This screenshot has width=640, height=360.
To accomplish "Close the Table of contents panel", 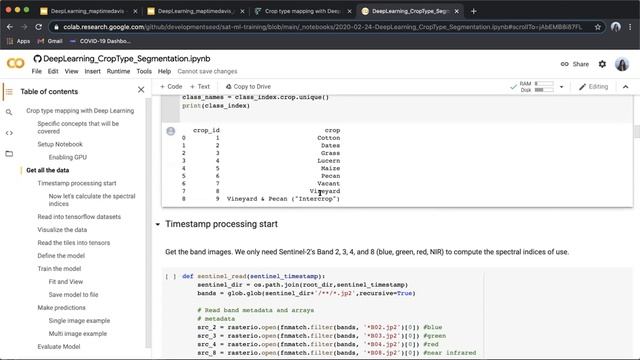I will tap(141, 90).
